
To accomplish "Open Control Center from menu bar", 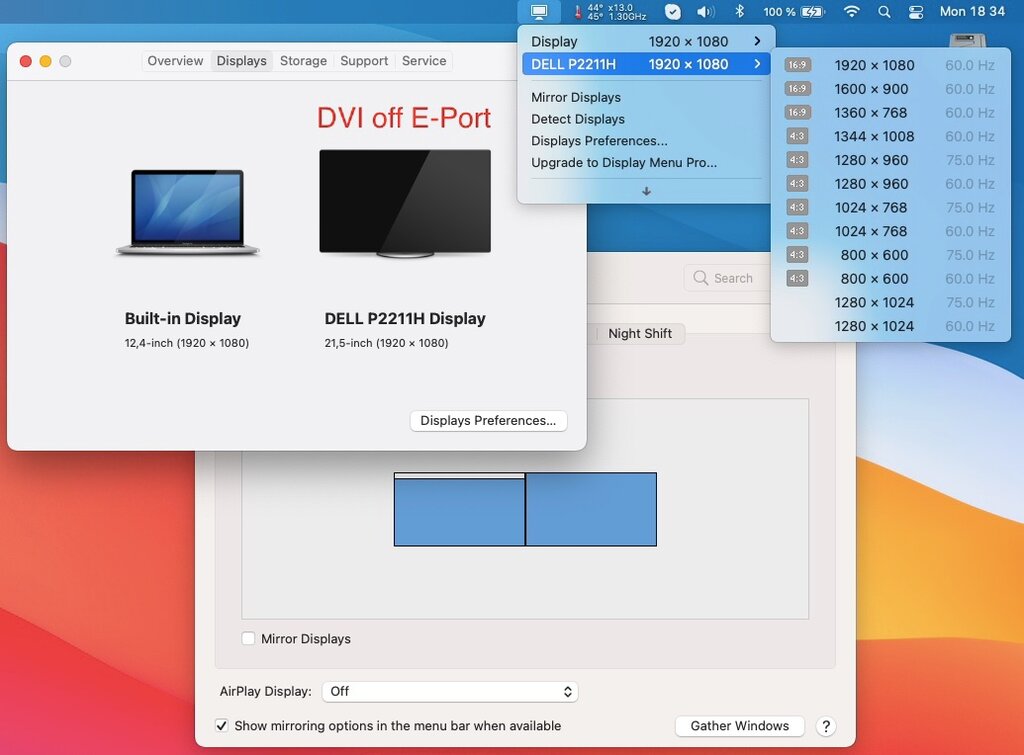I will click(916, 12).
